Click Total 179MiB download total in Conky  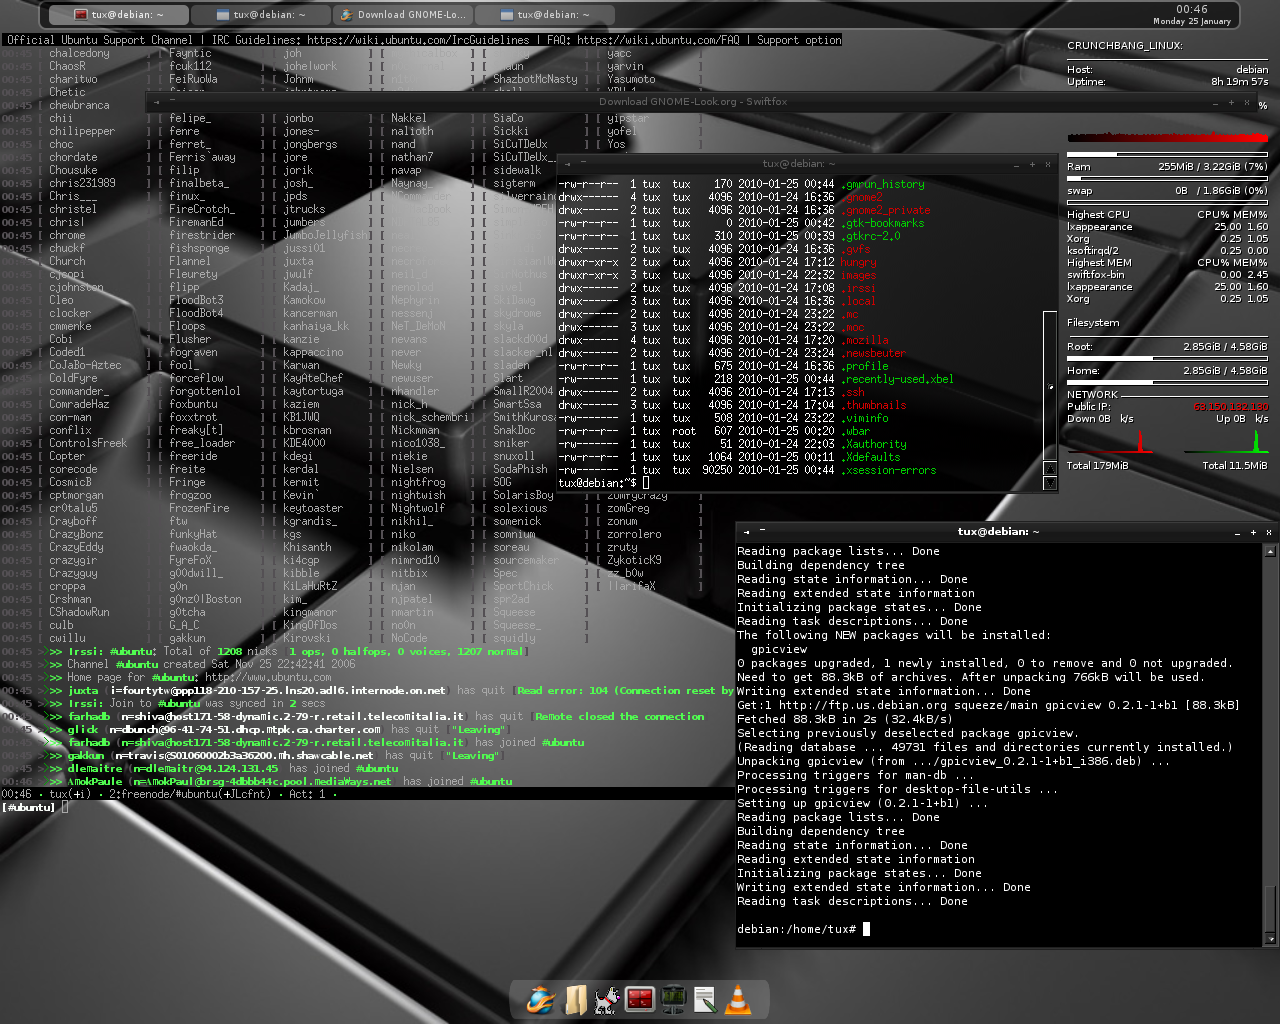point(1097,466)
